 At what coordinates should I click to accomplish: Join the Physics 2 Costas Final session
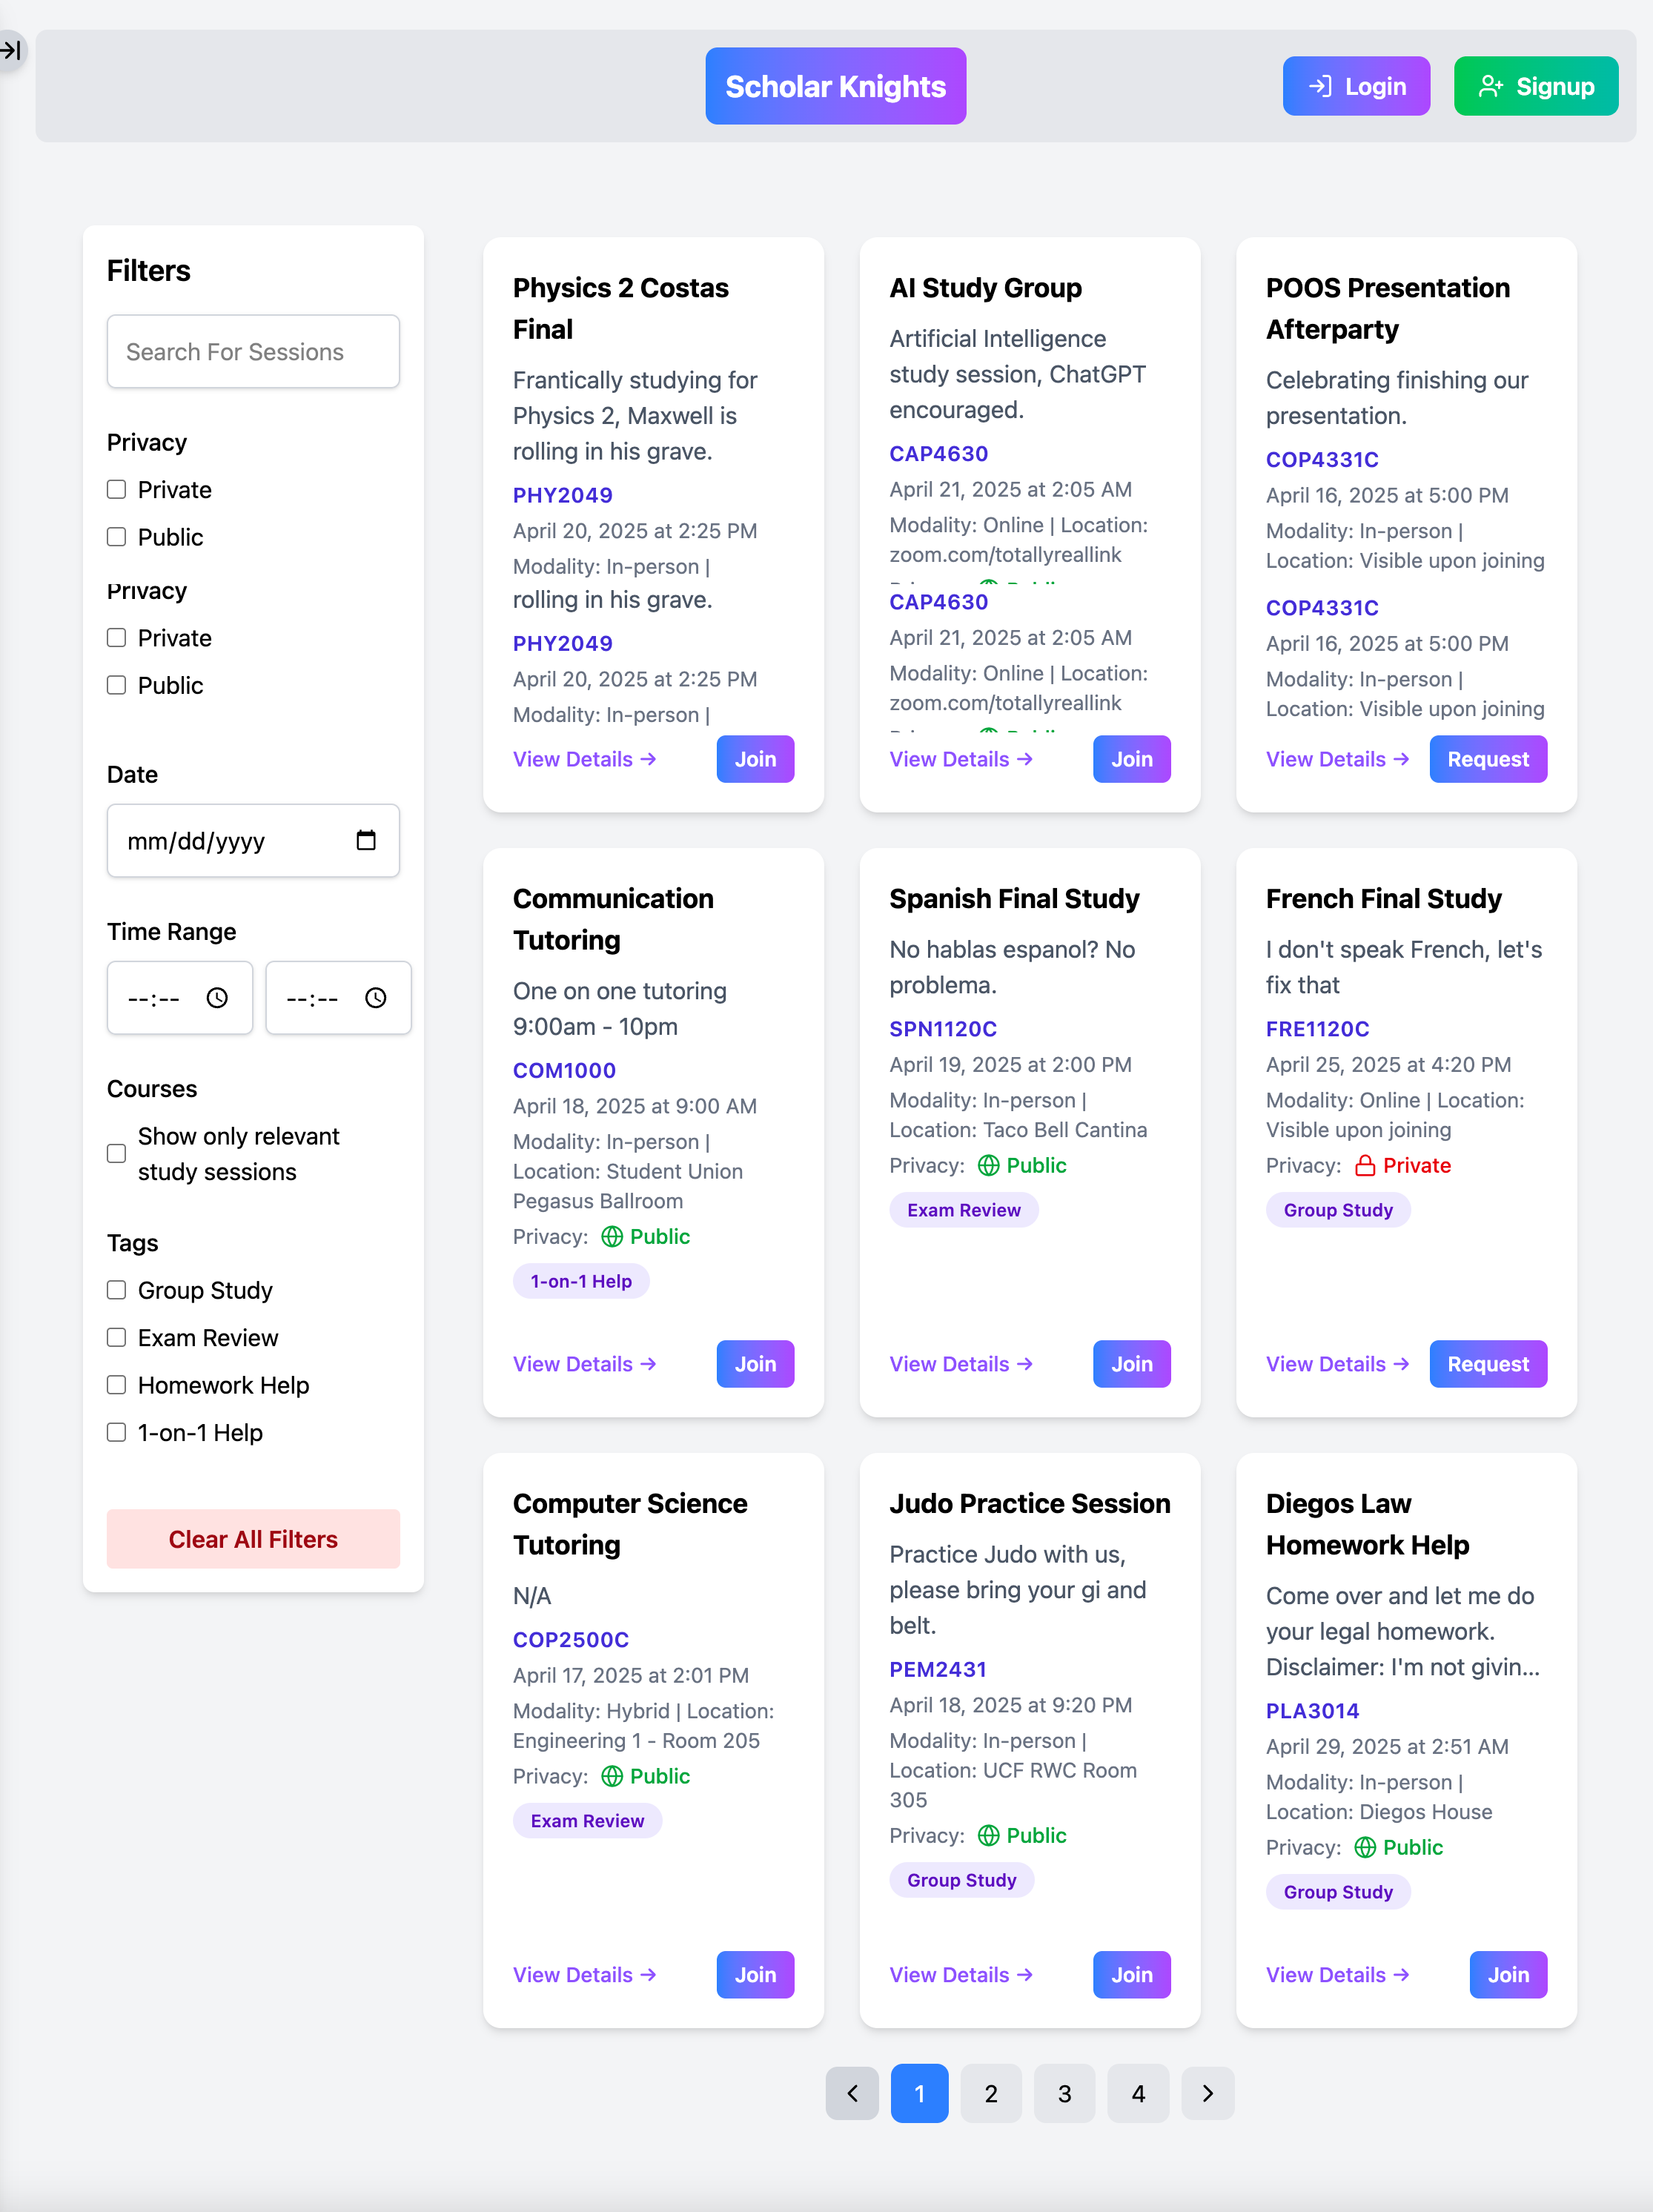coord(755,759)
